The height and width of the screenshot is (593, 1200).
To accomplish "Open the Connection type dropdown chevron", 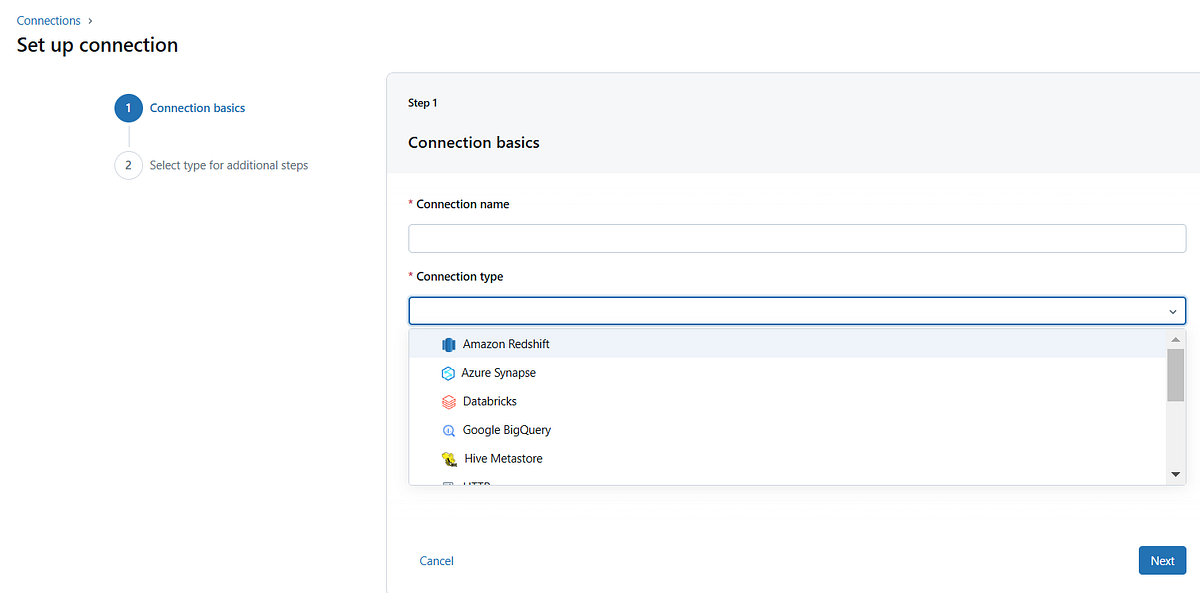I will pyautogui.click(x=1173, y=311).
